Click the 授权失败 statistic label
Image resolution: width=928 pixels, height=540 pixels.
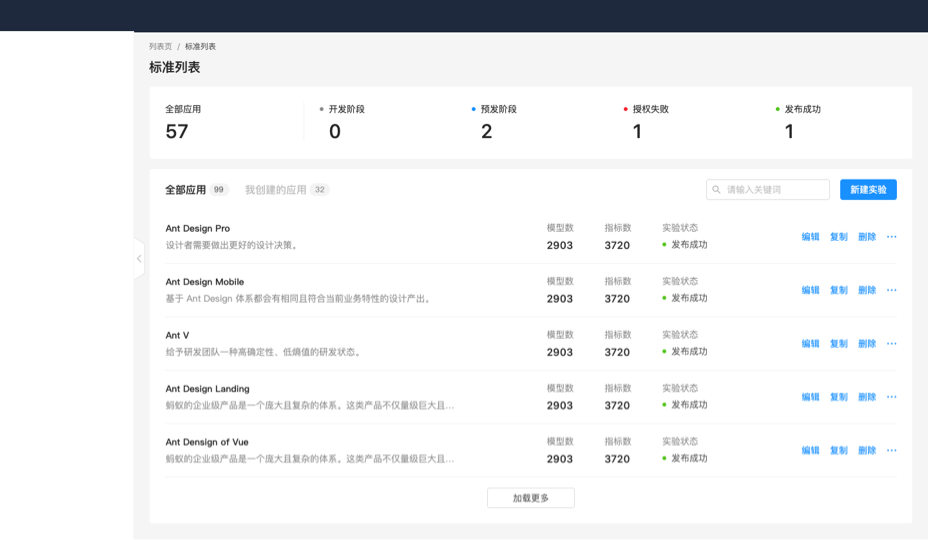[650, 109]
